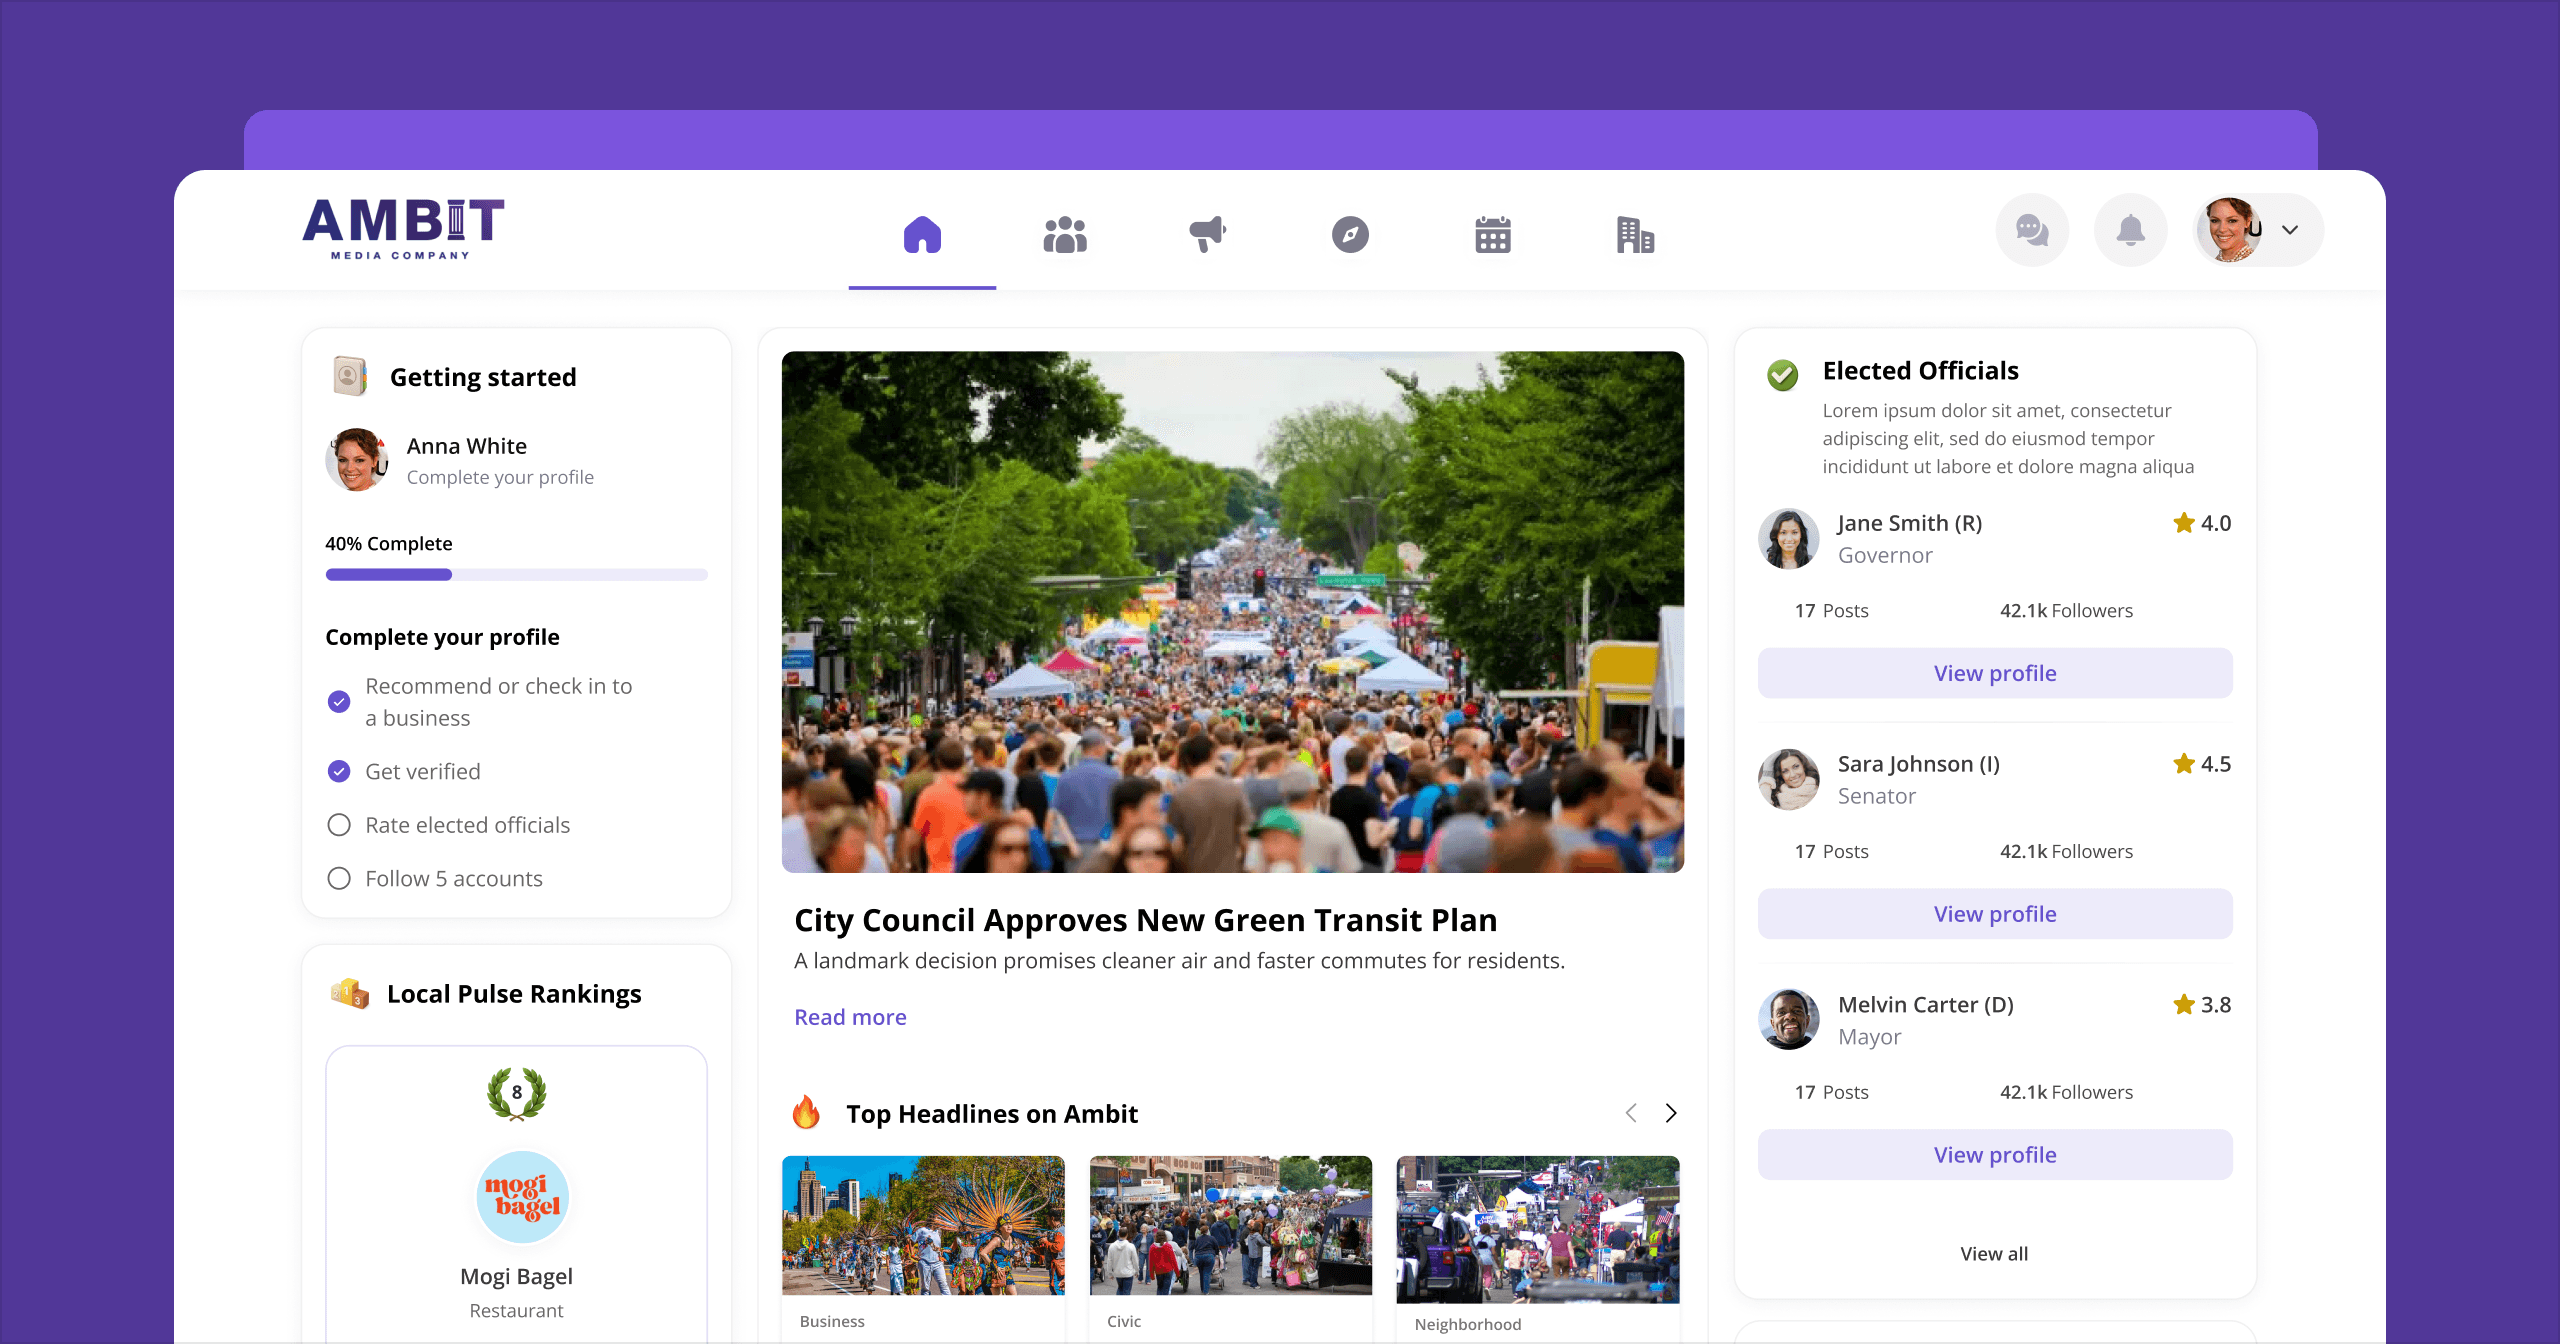Open the compass explore icon

[1350, 235]
